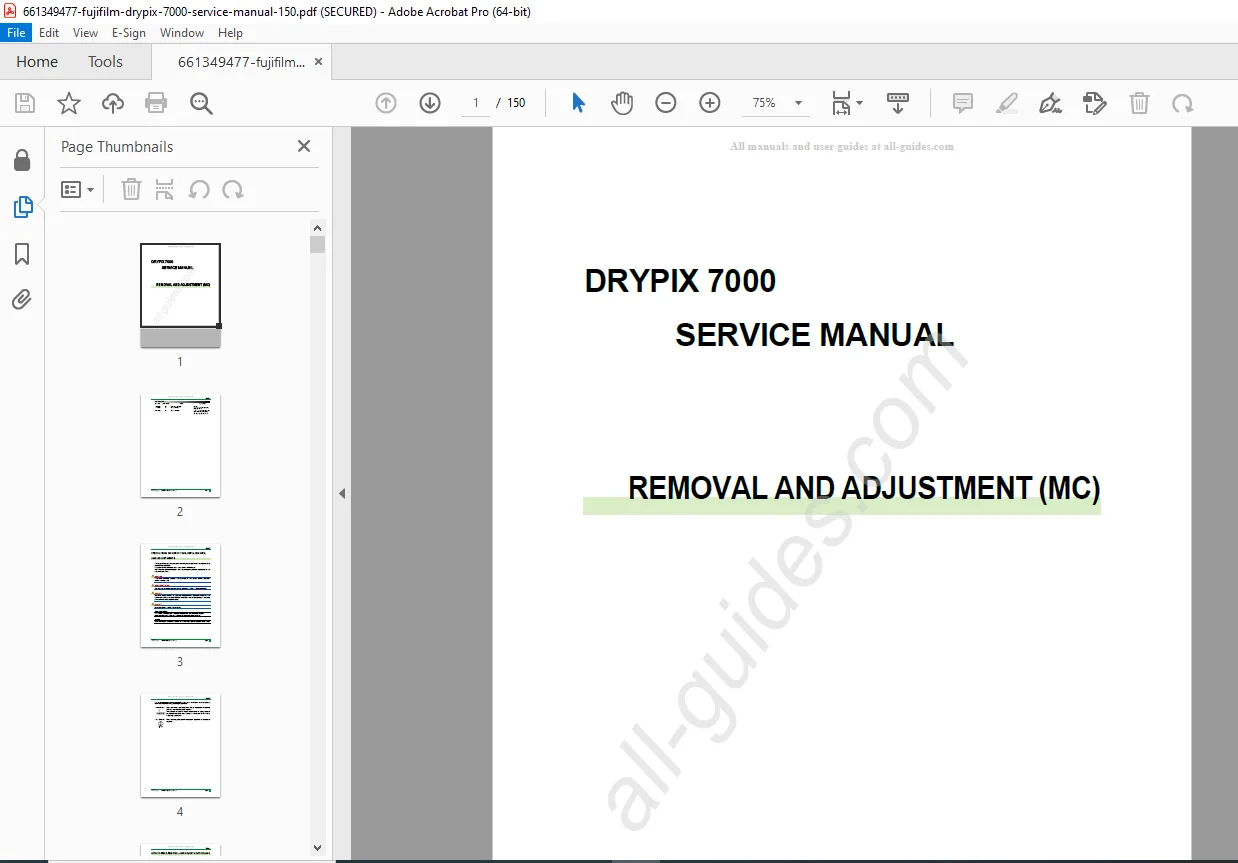Select the fujifilm document tab
1238x863 pixels.
coord(241,62)
